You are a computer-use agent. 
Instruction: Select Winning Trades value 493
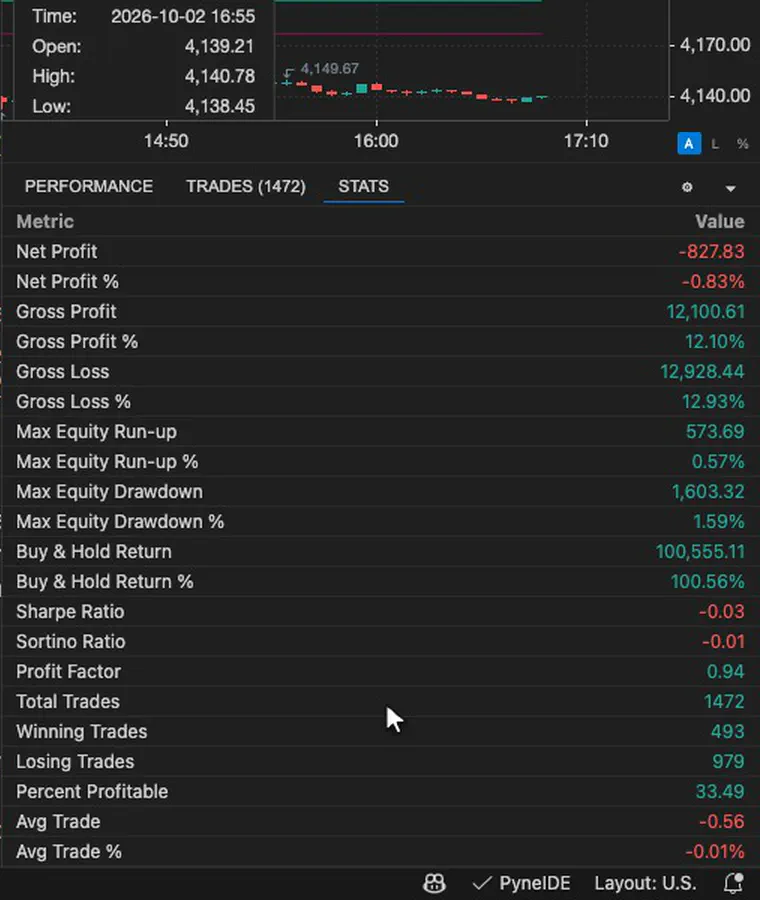pos(728,731)
